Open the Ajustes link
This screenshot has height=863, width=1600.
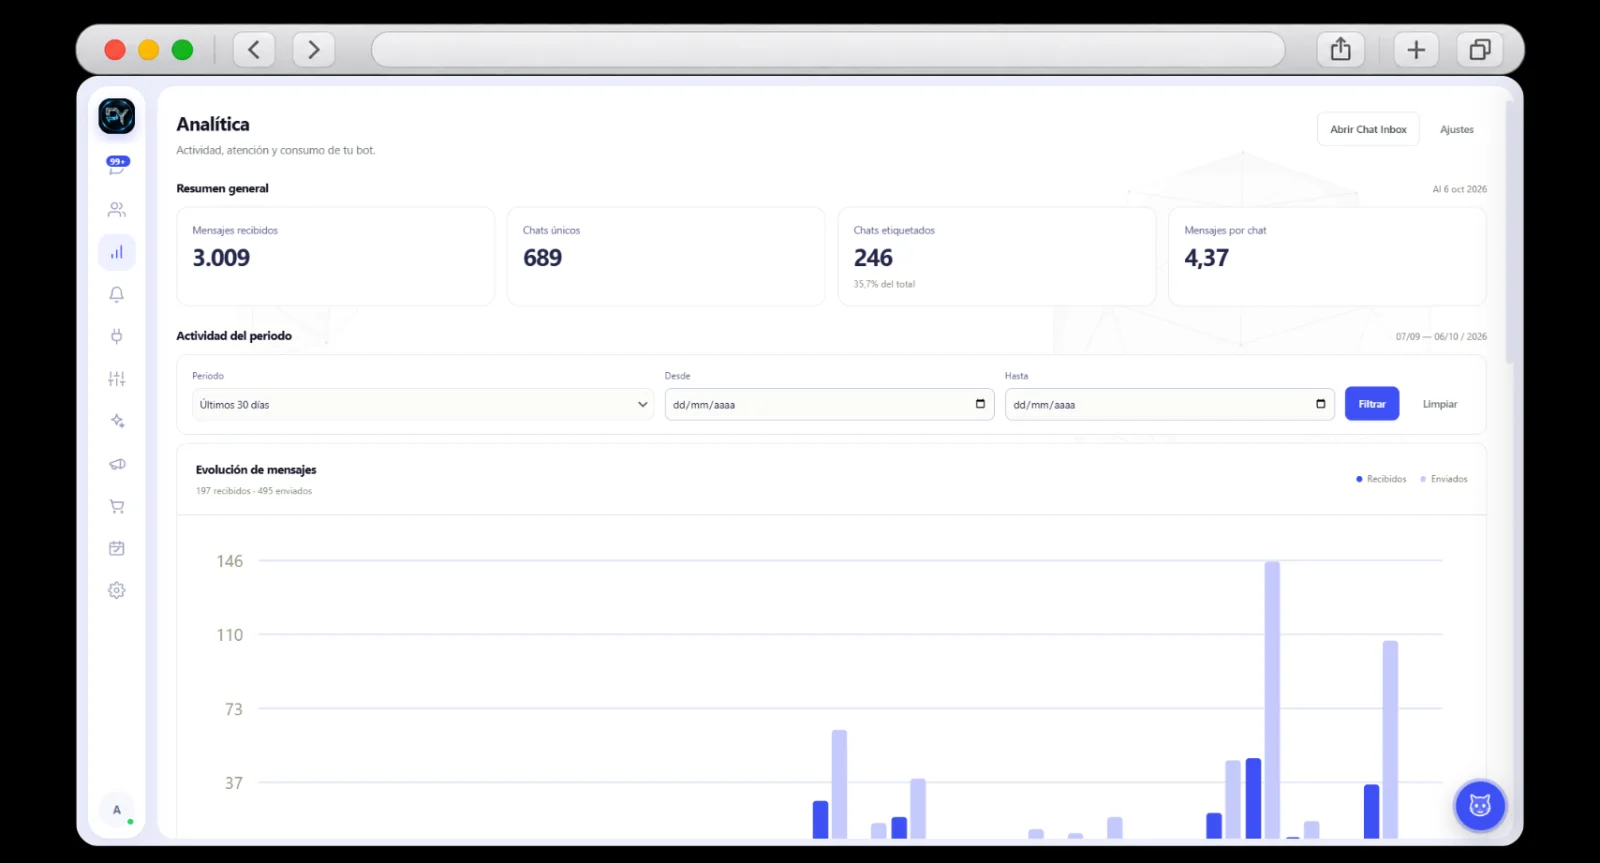click(1457, 129)
